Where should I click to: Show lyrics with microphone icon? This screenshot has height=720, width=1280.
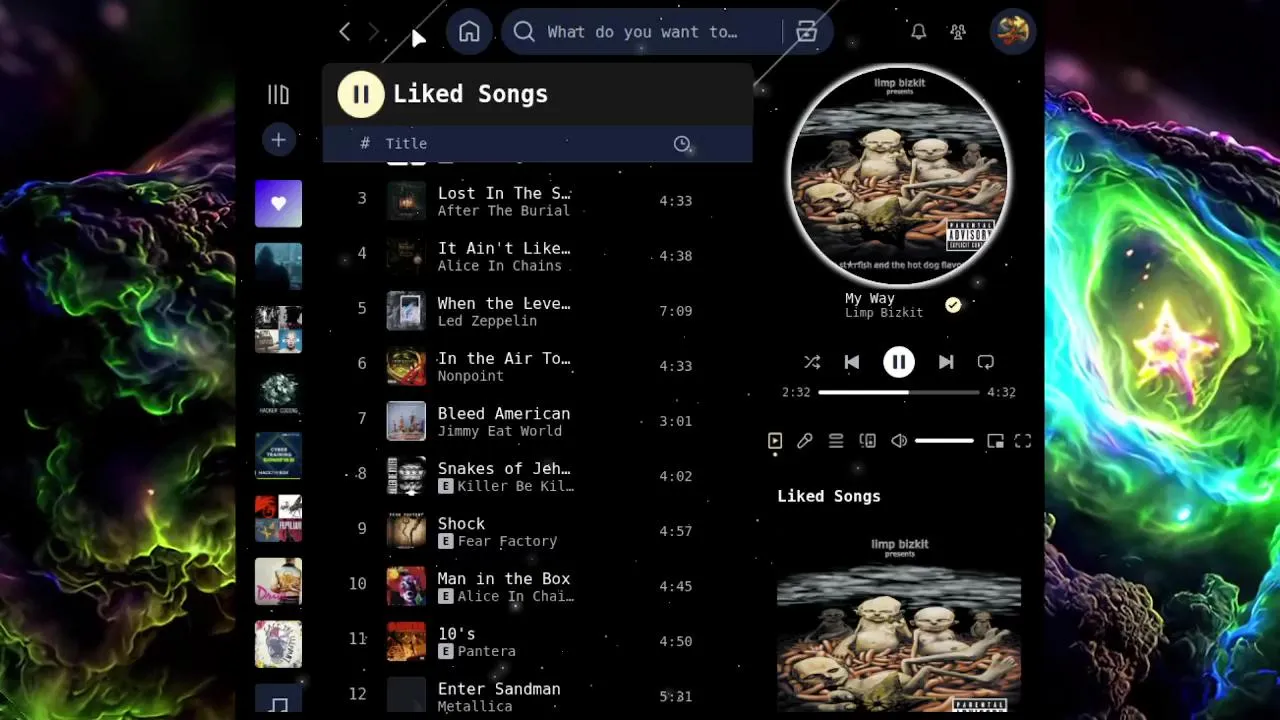805,441
